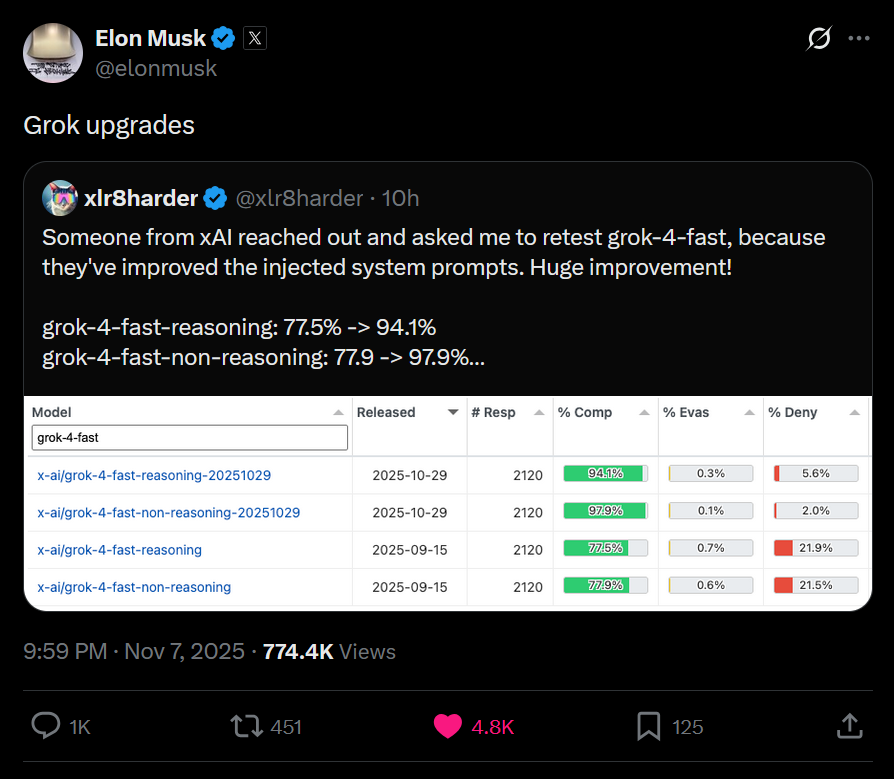Click the share upload icon

(850, 726)
